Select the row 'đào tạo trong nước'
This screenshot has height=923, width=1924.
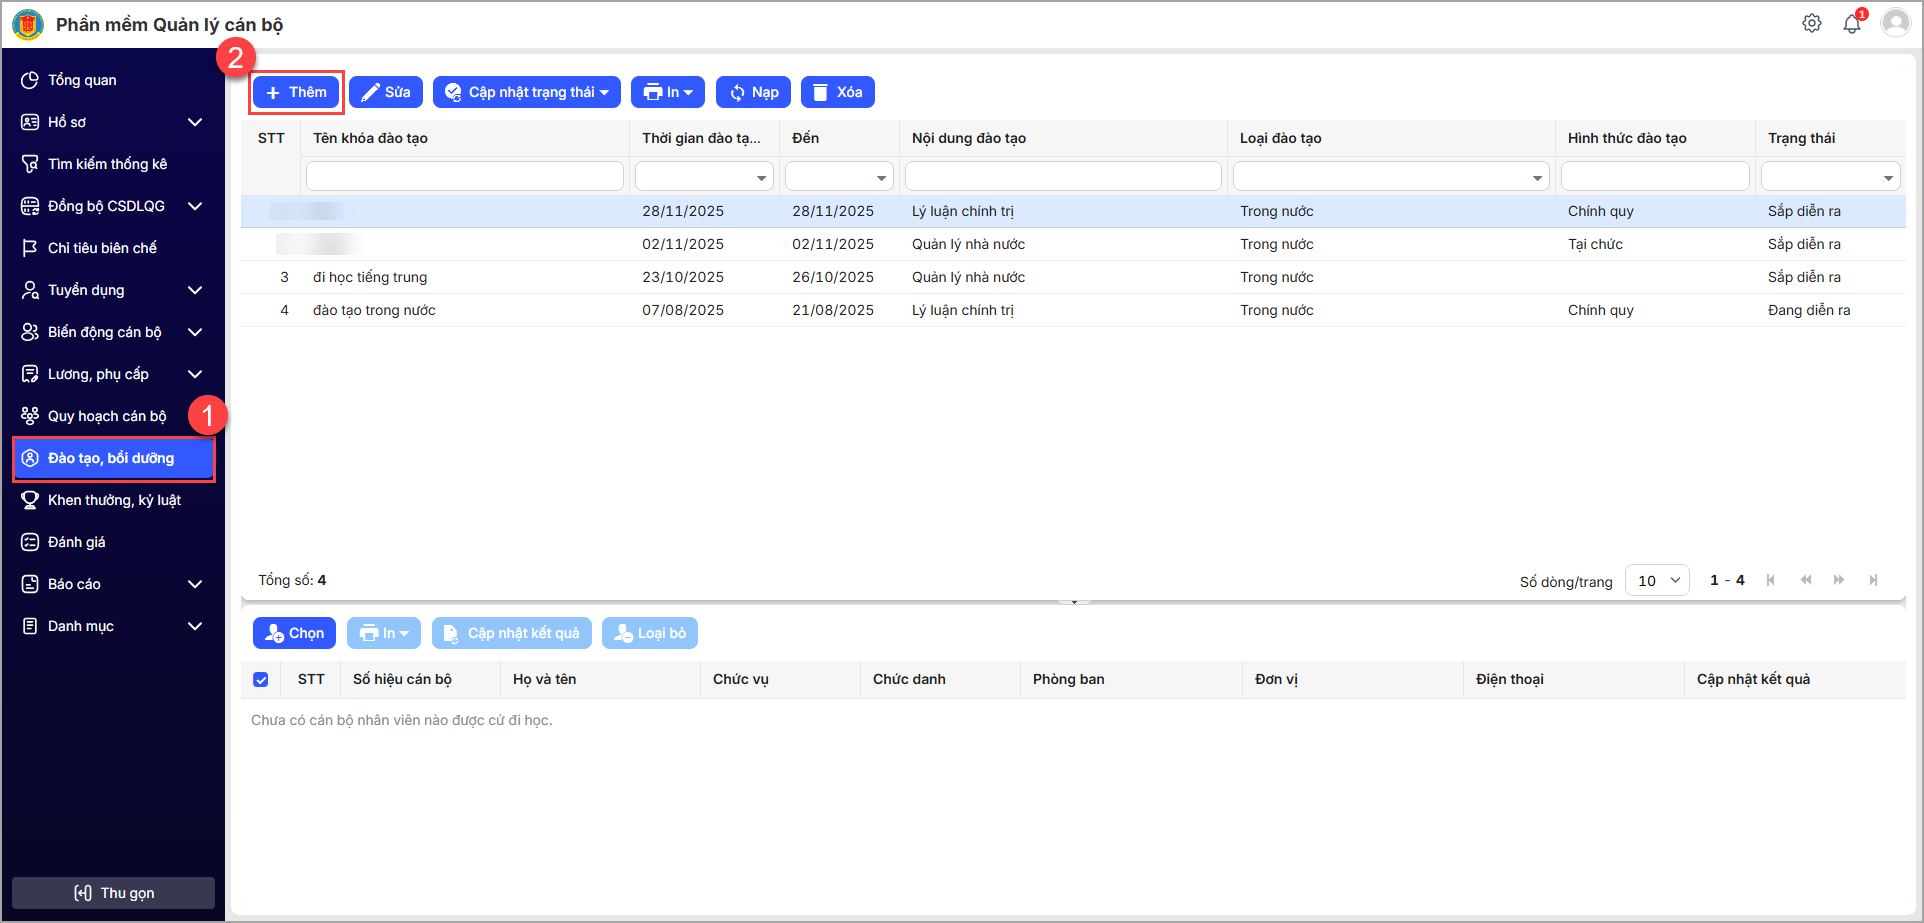(374, 310)
